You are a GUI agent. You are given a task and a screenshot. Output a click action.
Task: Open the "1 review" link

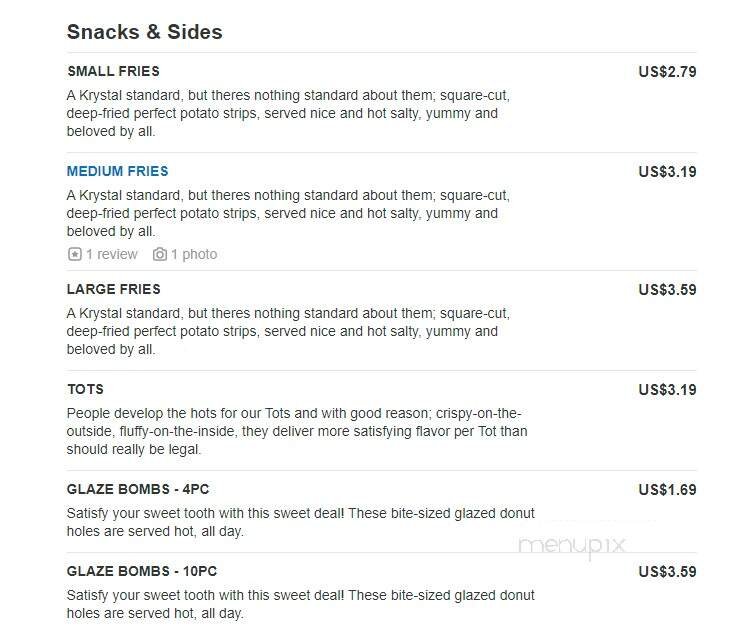(111, 254)
